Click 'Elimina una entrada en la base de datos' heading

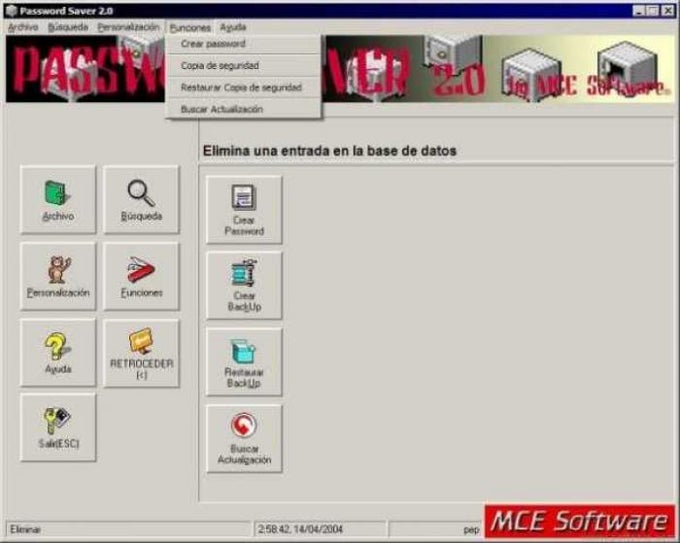[330, 151]
